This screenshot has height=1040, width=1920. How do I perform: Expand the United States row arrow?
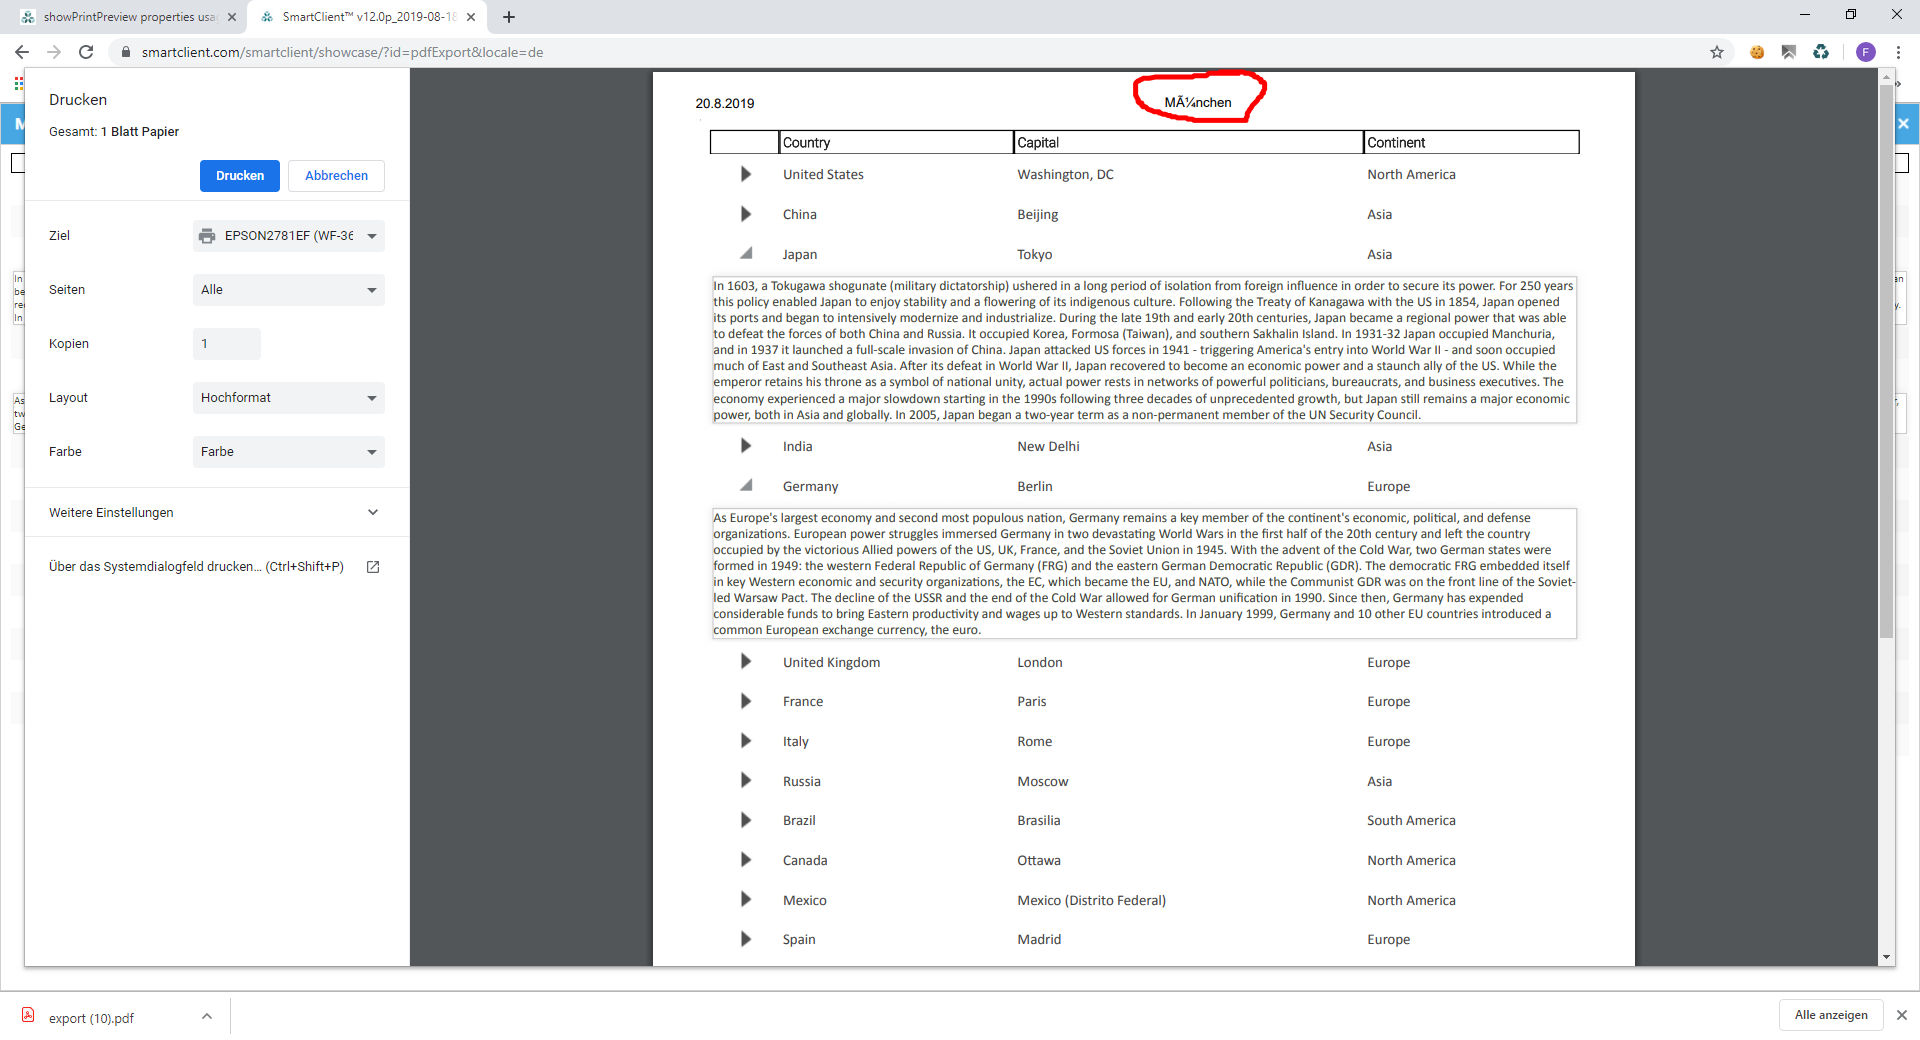[x=745, y=174]
